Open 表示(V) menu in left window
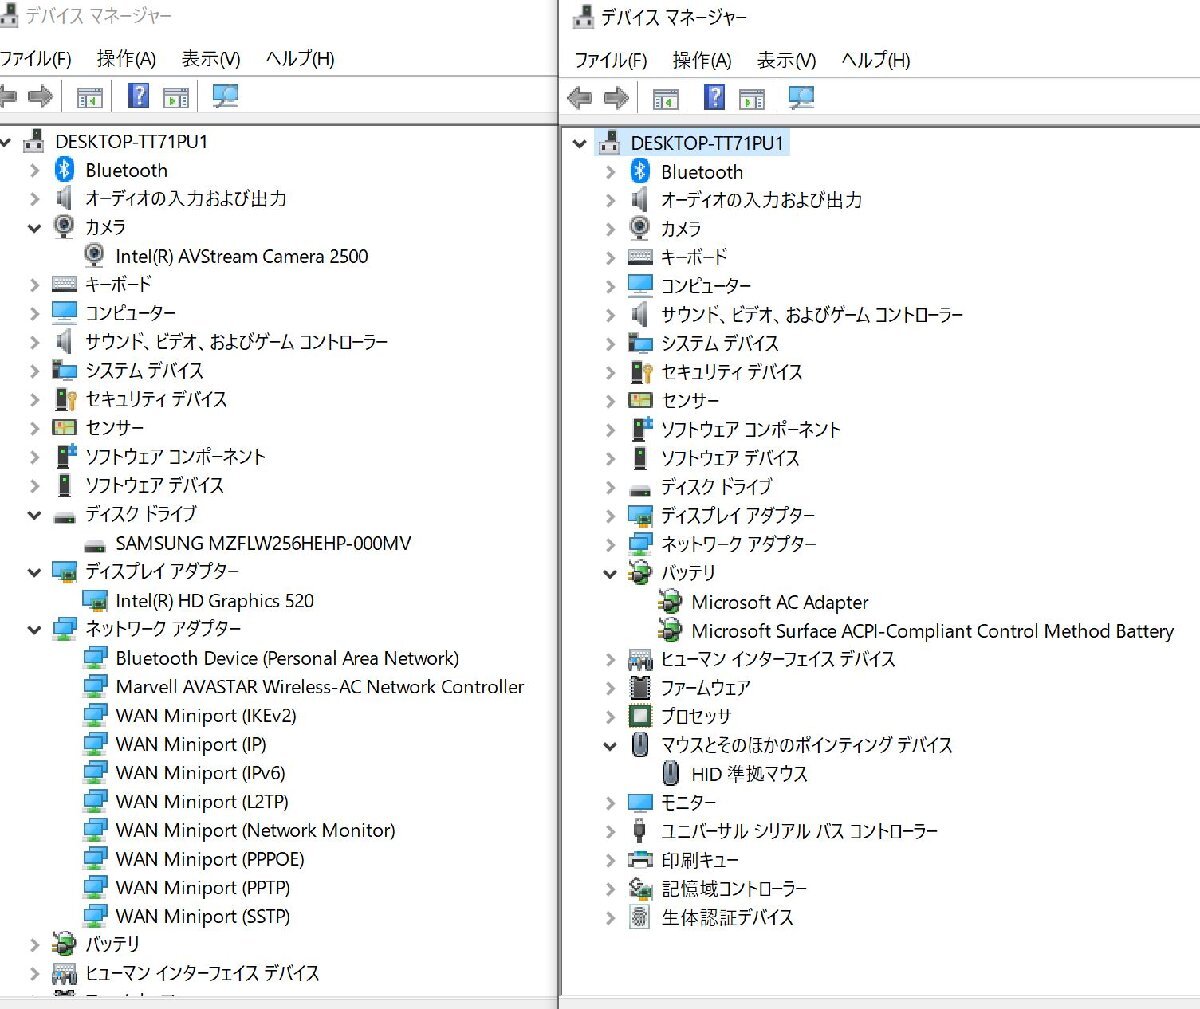Screen dimensions: 1200x1009 (211, 59)
